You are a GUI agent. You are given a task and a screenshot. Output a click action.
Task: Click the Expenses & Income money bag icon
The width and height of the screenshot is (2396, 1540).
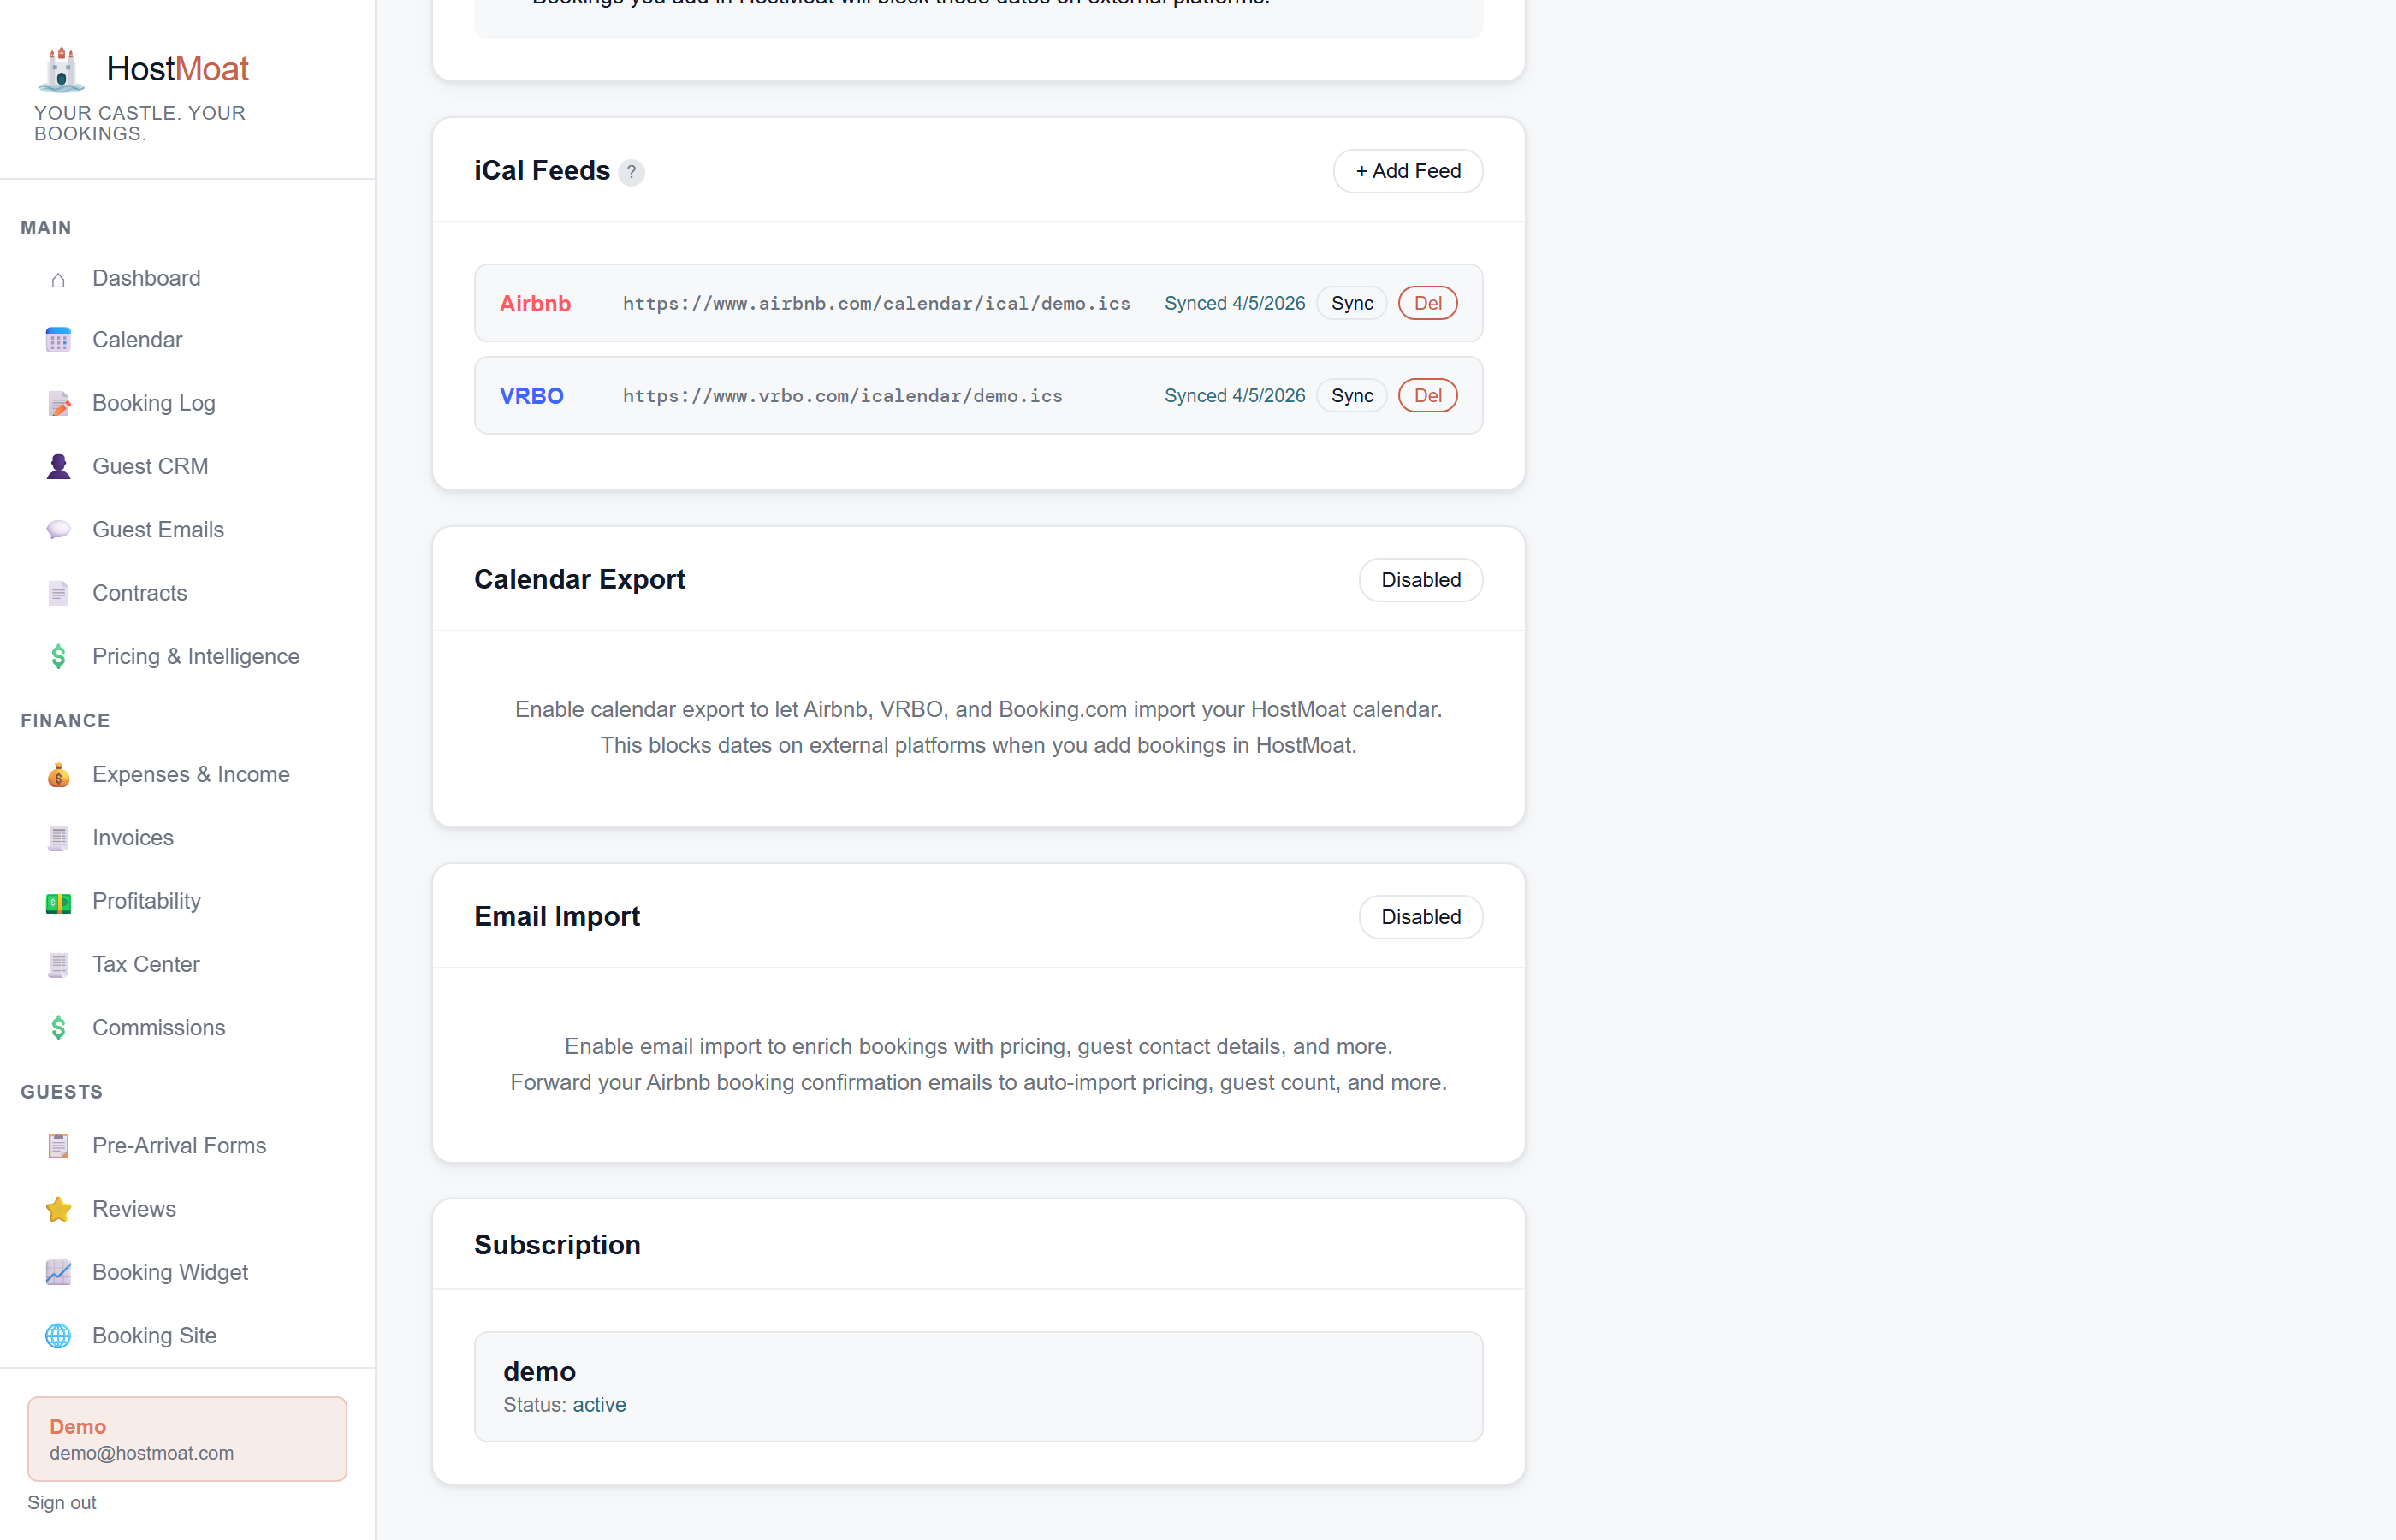(x=58, y=774)
